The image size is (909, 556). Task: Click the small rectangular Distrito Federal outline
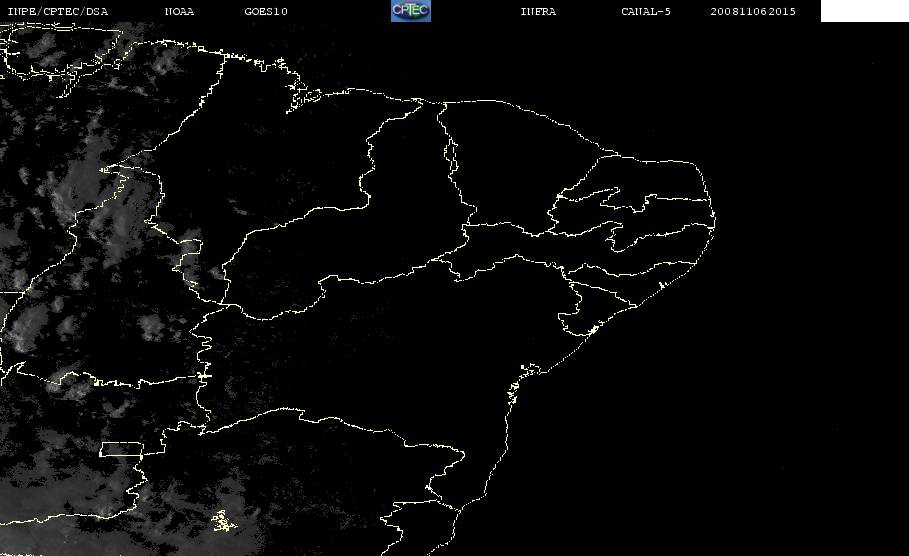tap(122, 449)
